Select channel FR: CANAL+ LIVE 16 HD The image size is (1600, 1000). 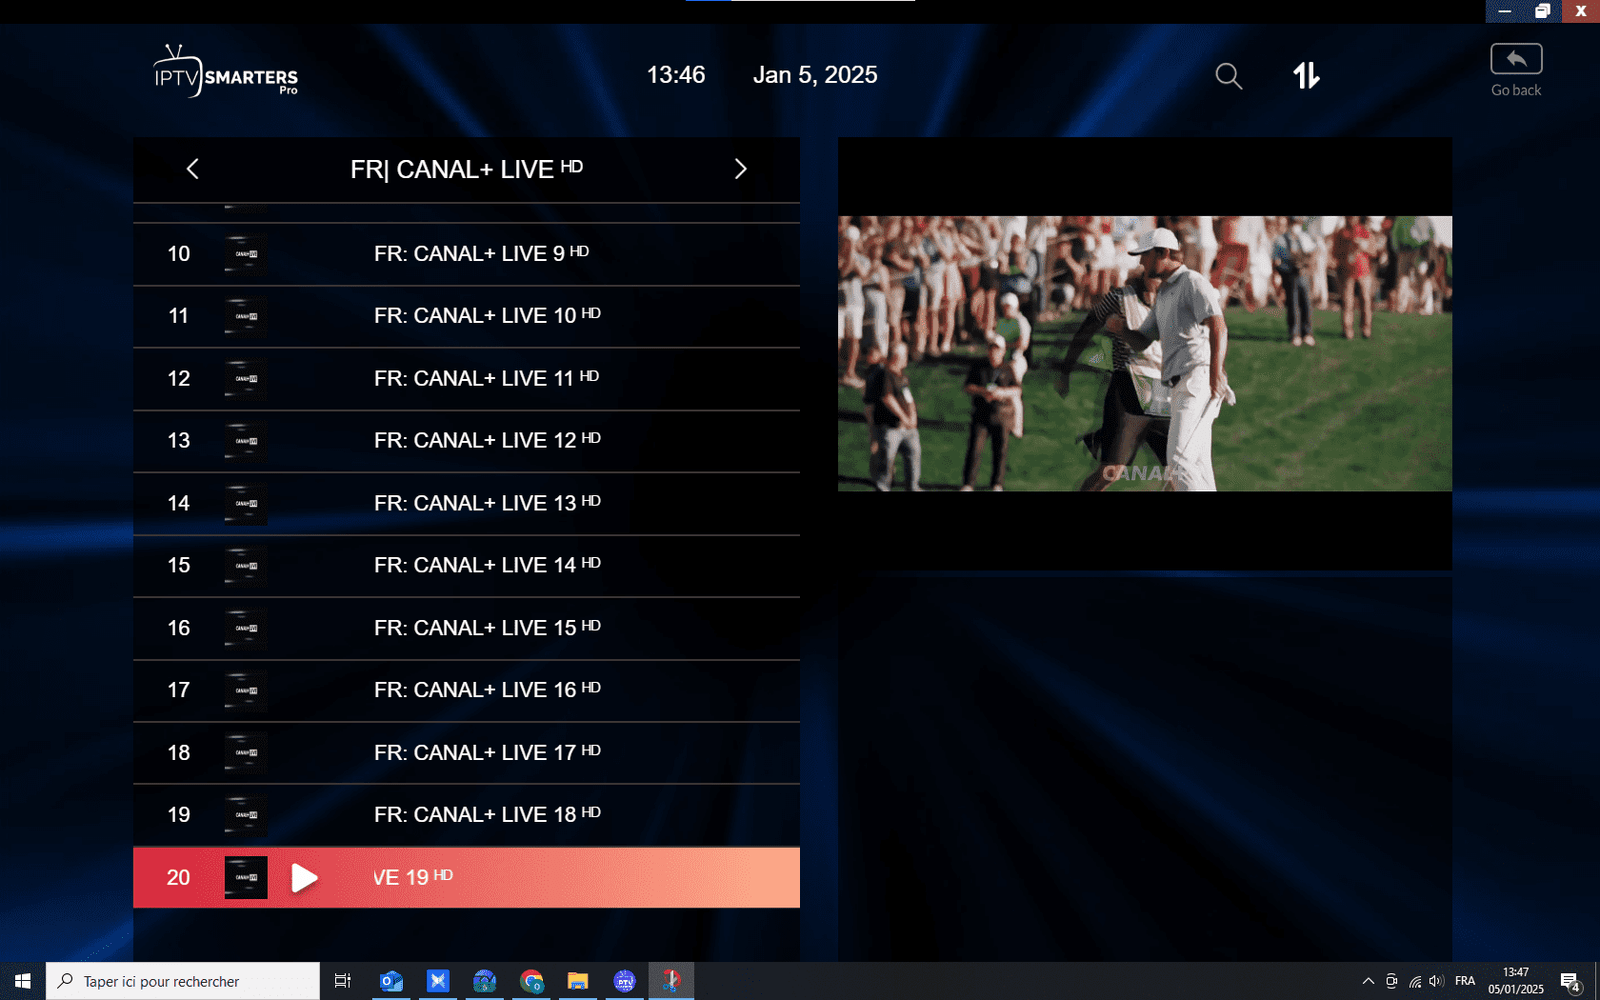point(466,691)
